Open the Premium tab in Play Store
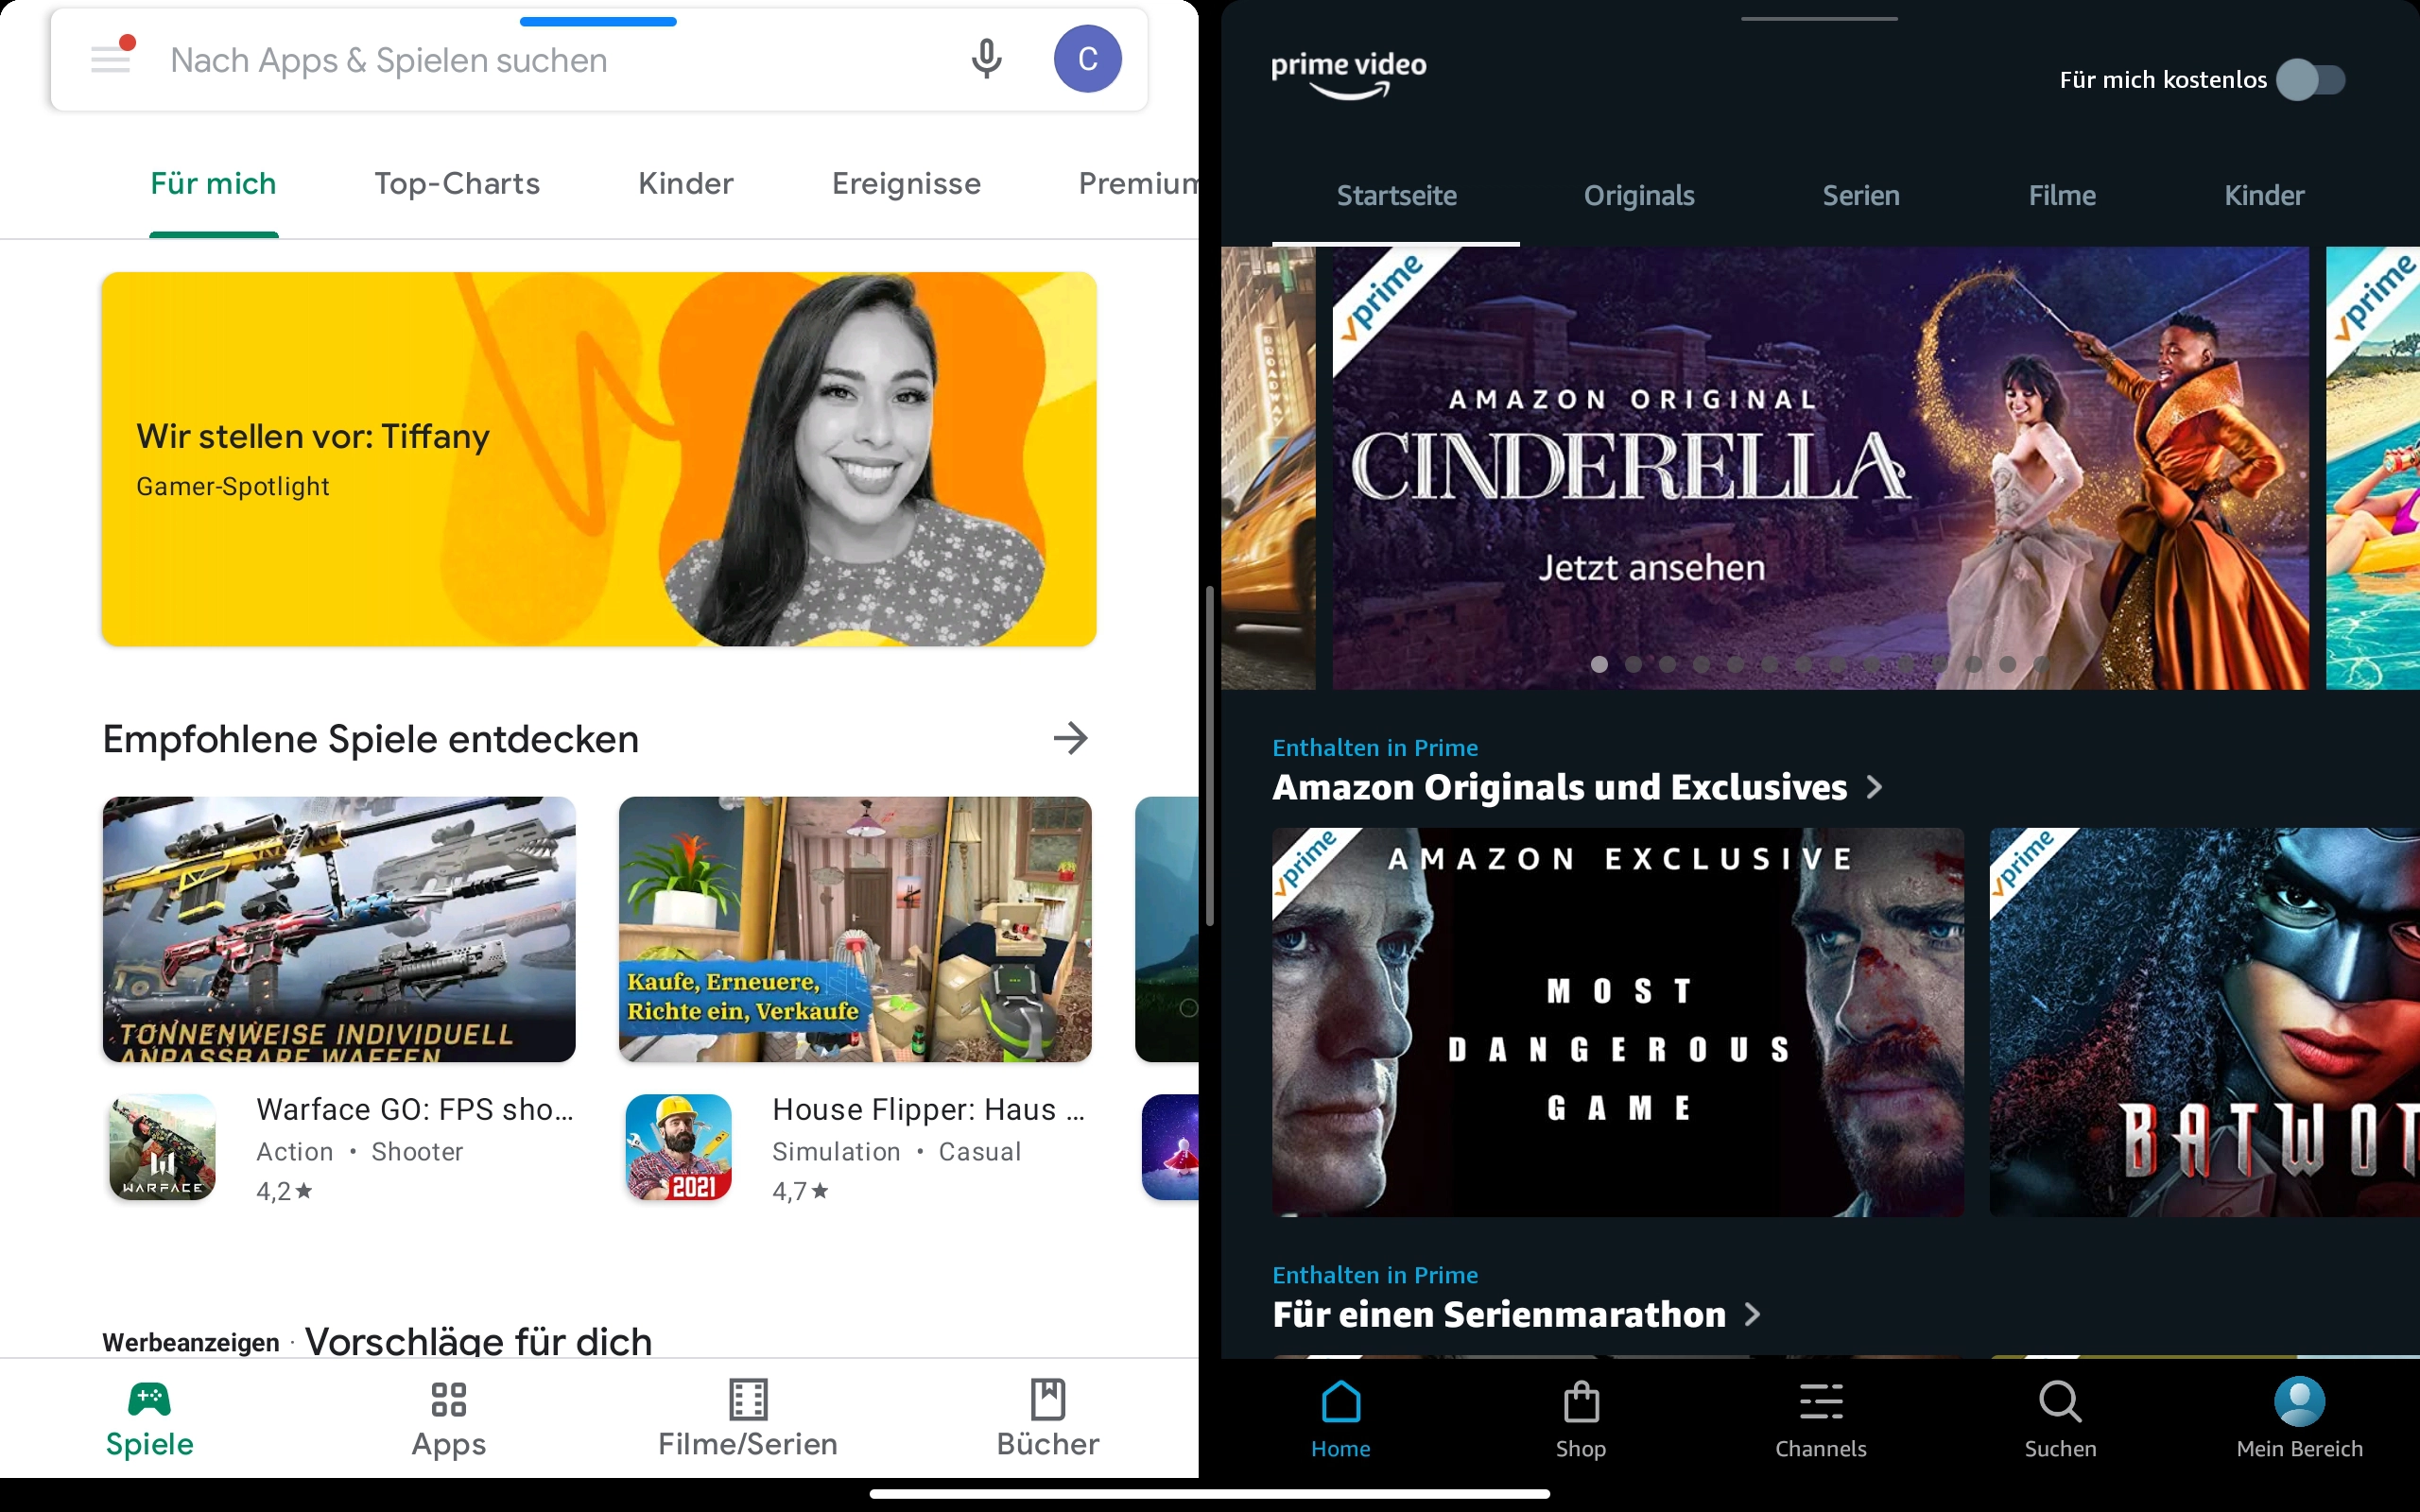 pyautogui.click(x=1138, y=184)
